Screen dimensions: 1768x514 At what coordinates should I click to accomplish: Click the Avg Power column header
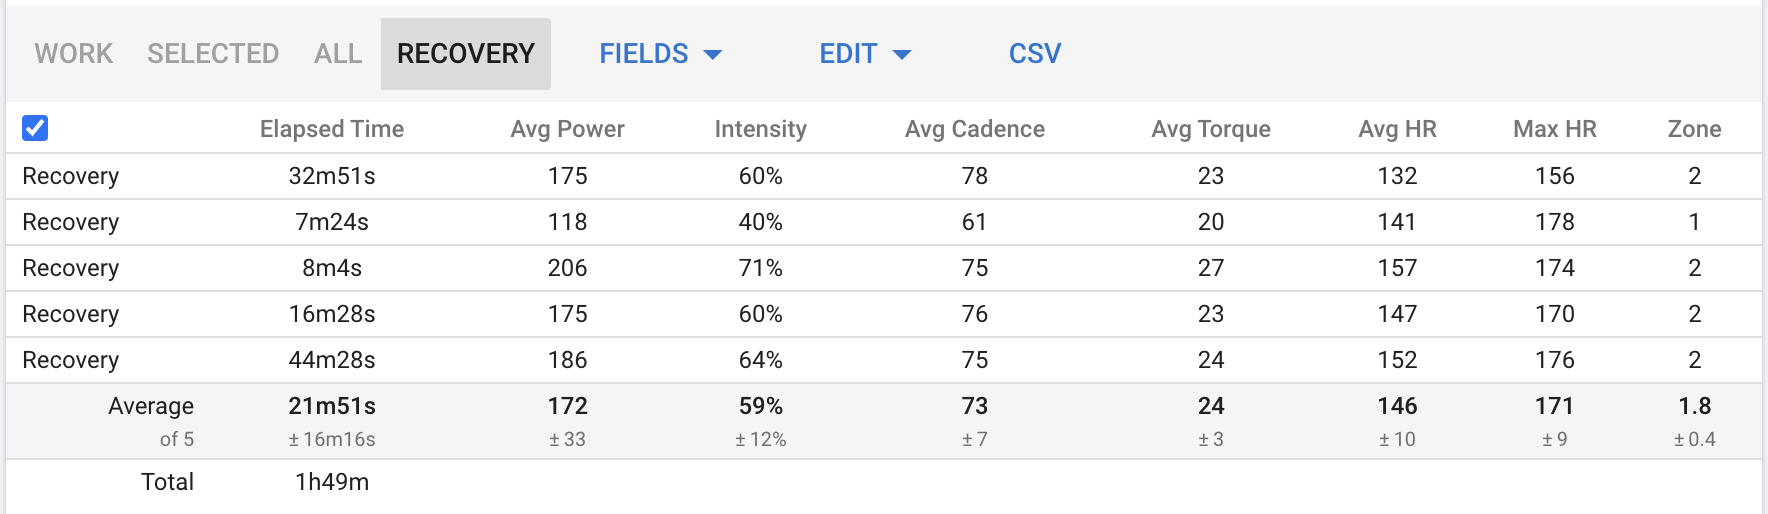[567, 129]
